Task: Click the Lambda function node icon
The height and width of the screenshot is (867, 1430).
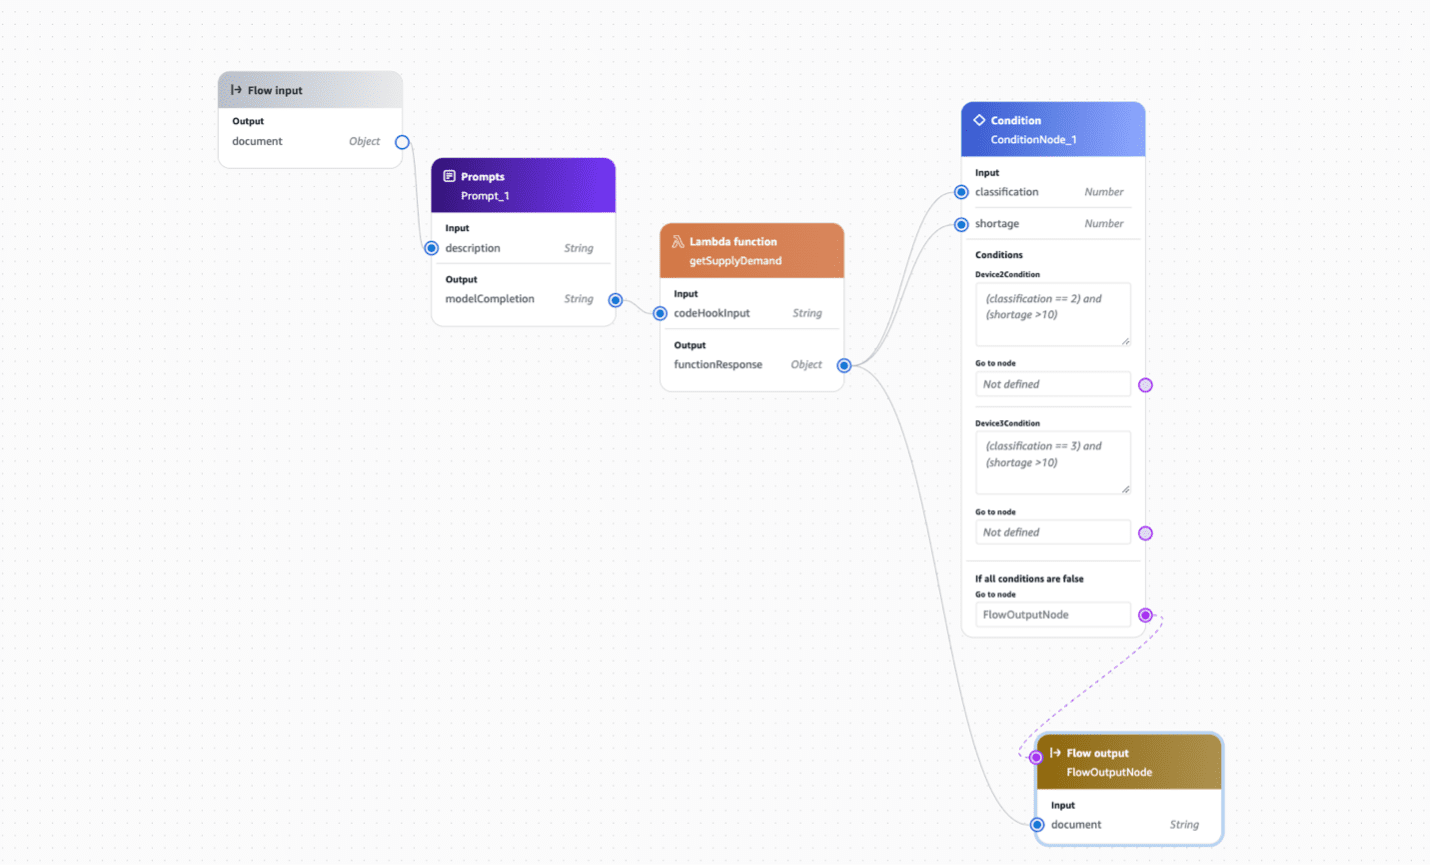Action: (x=677, y=242)
